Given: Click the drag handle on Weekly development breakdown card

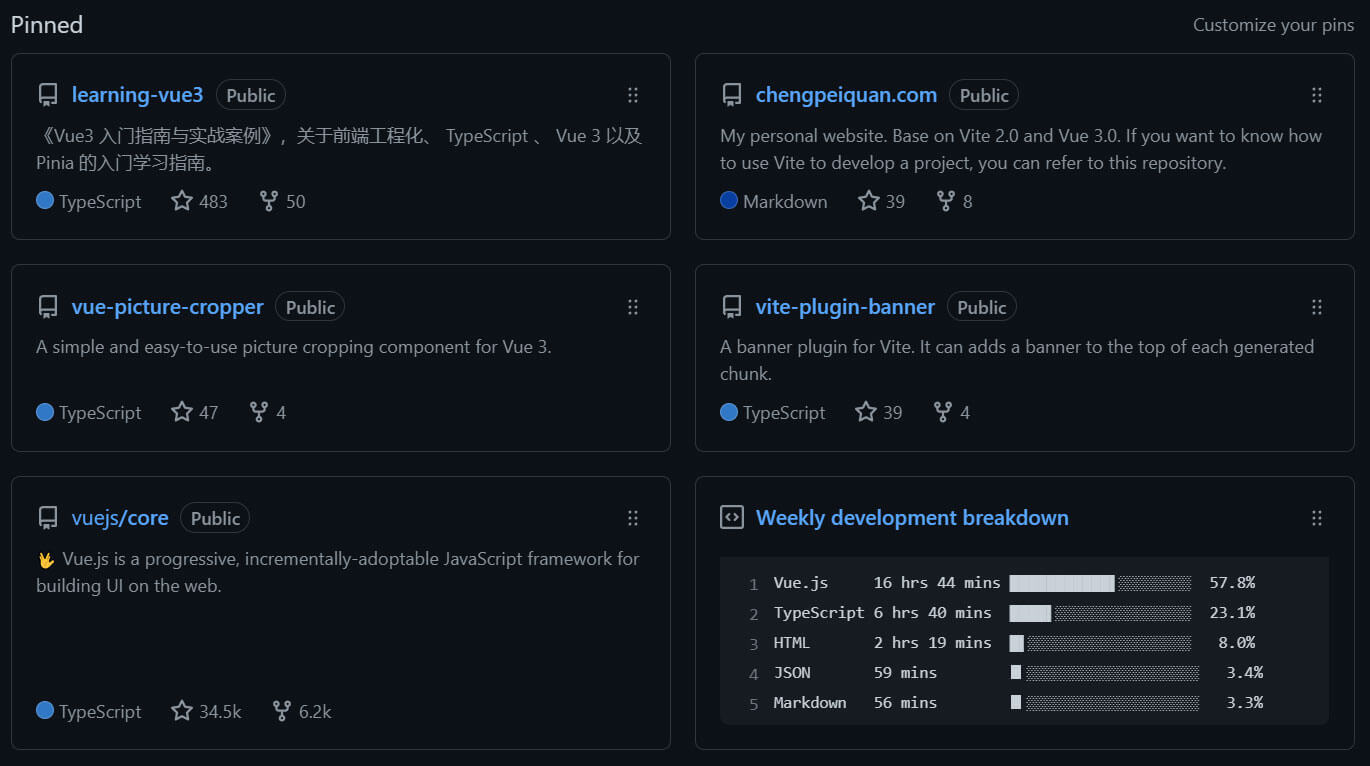Looking at the screenshot, I should (1316, 518).
